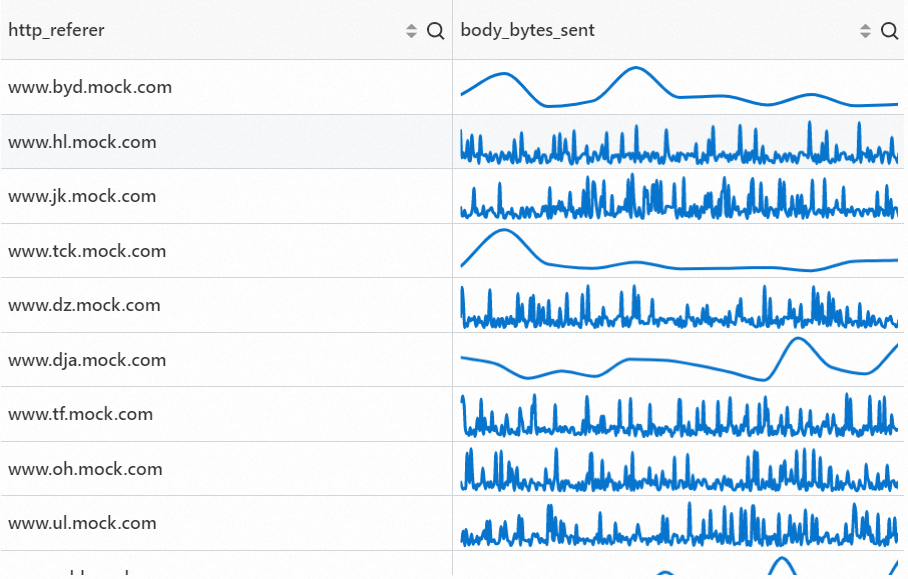Select the www.hl.mock.com referer cell
The width and height of the screenshot is (908, 579).
click(82, 142)
